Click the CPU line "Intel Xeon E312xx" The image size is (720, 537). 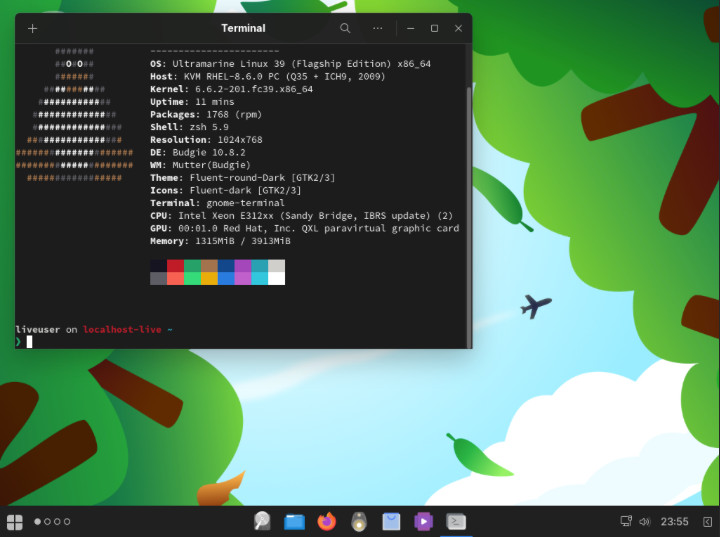[x=225, y=215]
